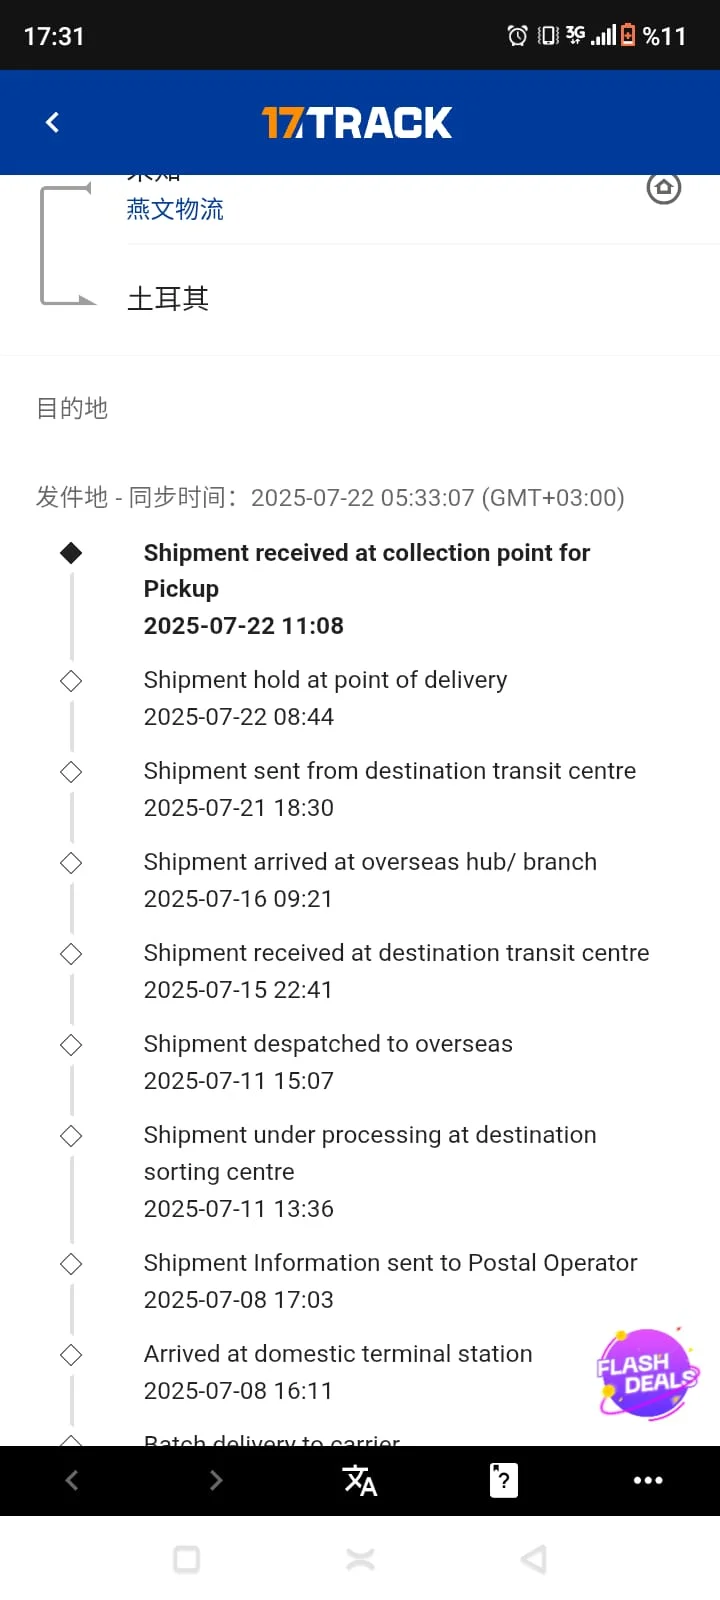The width and height of the screenshot is (720, 1600).
Task: Tap the back arrow in 17TRACK header
Action: [x=53, y=122]
